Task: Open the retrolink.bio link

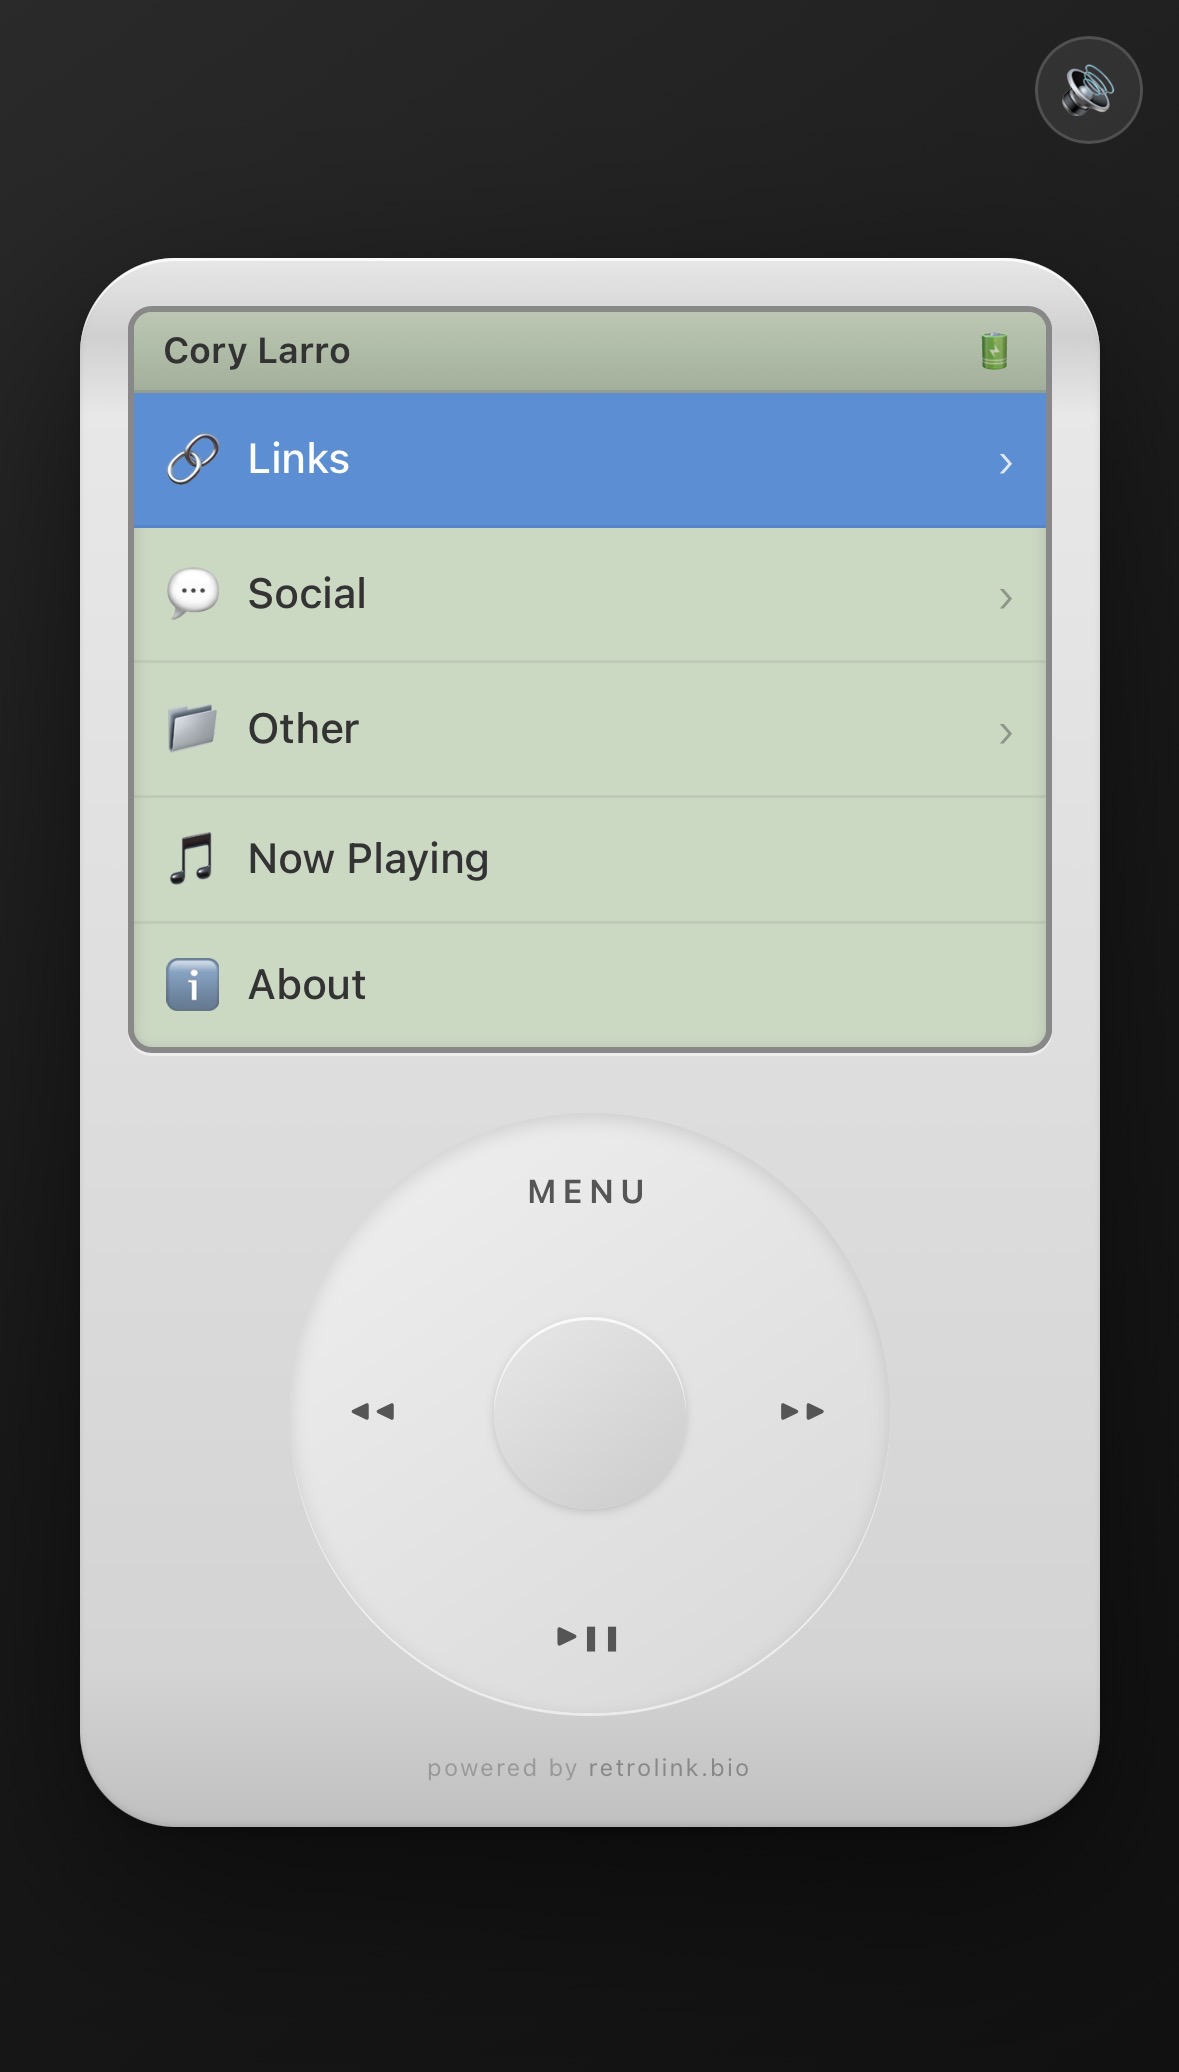Action: pyautogui.click(x=668, y=1768)
